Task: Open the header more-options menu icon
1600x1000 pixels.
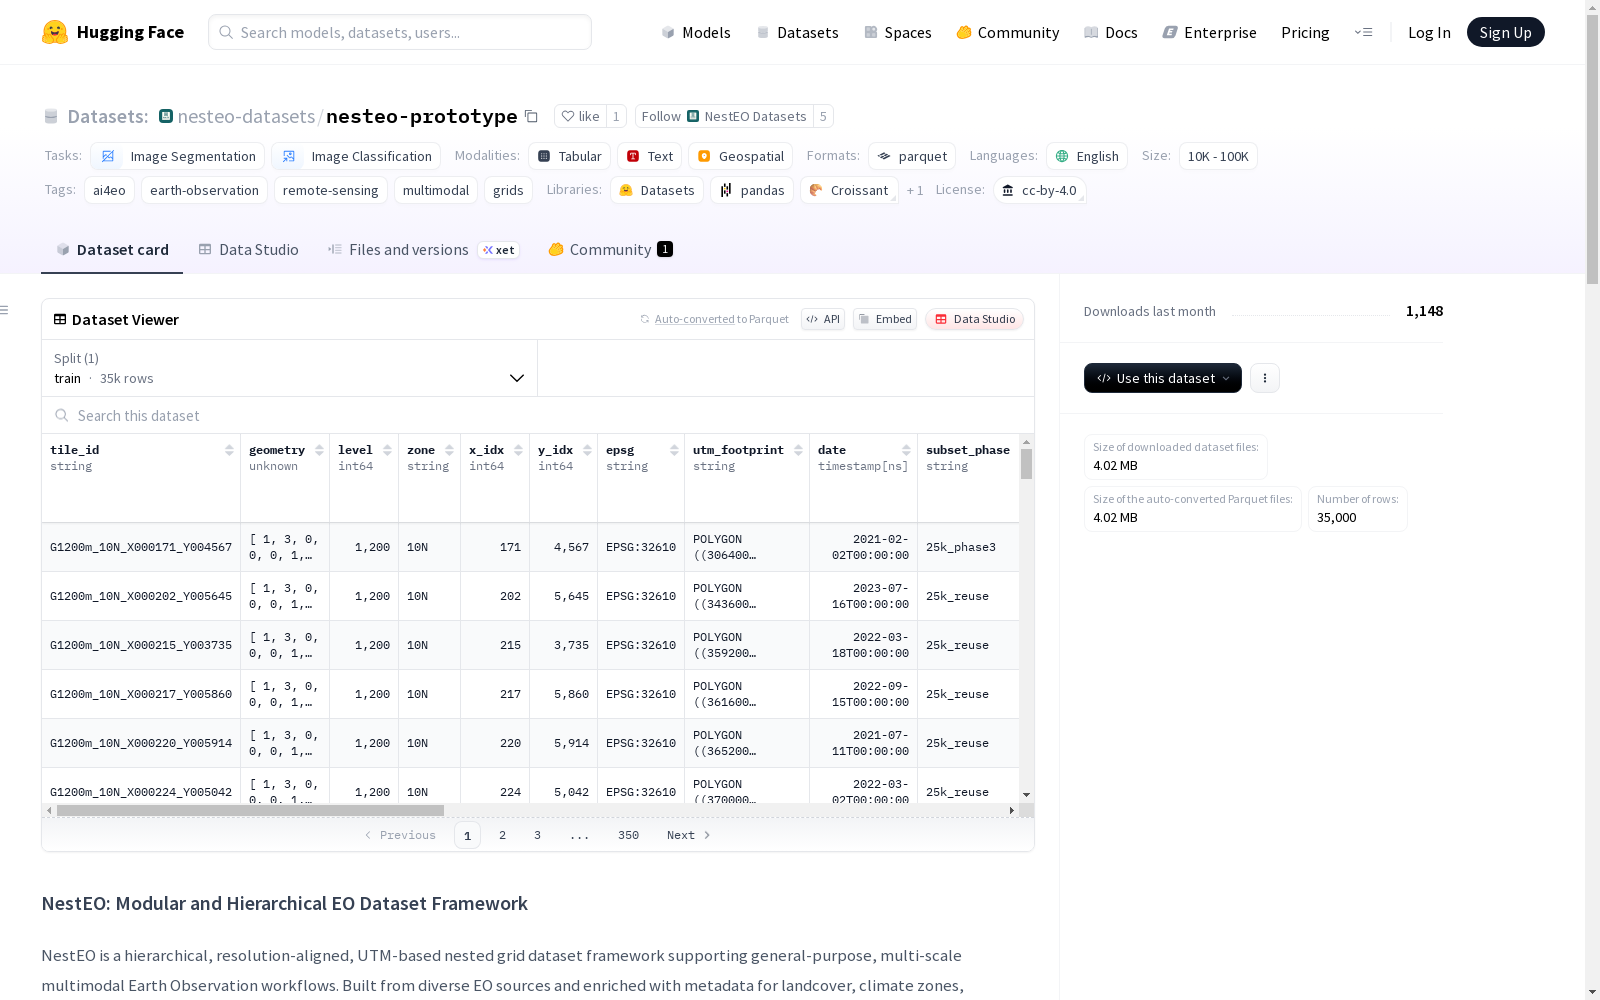Action: click(1363, 32)
